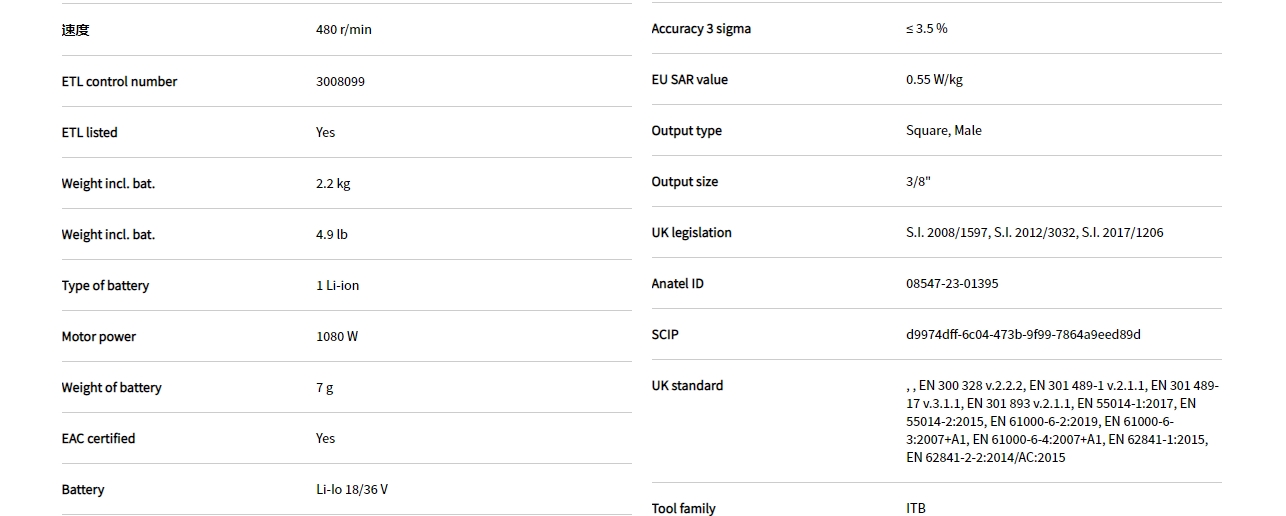The width and height of the screenshot is (1286, 516).
Task: Click the Tool family ITB value
Action: [916, 509]
